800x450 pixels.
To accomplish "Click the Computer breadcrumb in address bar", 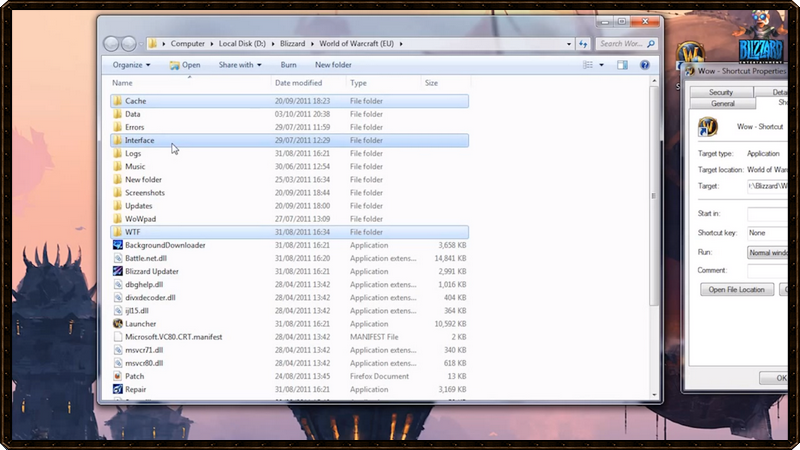I will point(188,44).
